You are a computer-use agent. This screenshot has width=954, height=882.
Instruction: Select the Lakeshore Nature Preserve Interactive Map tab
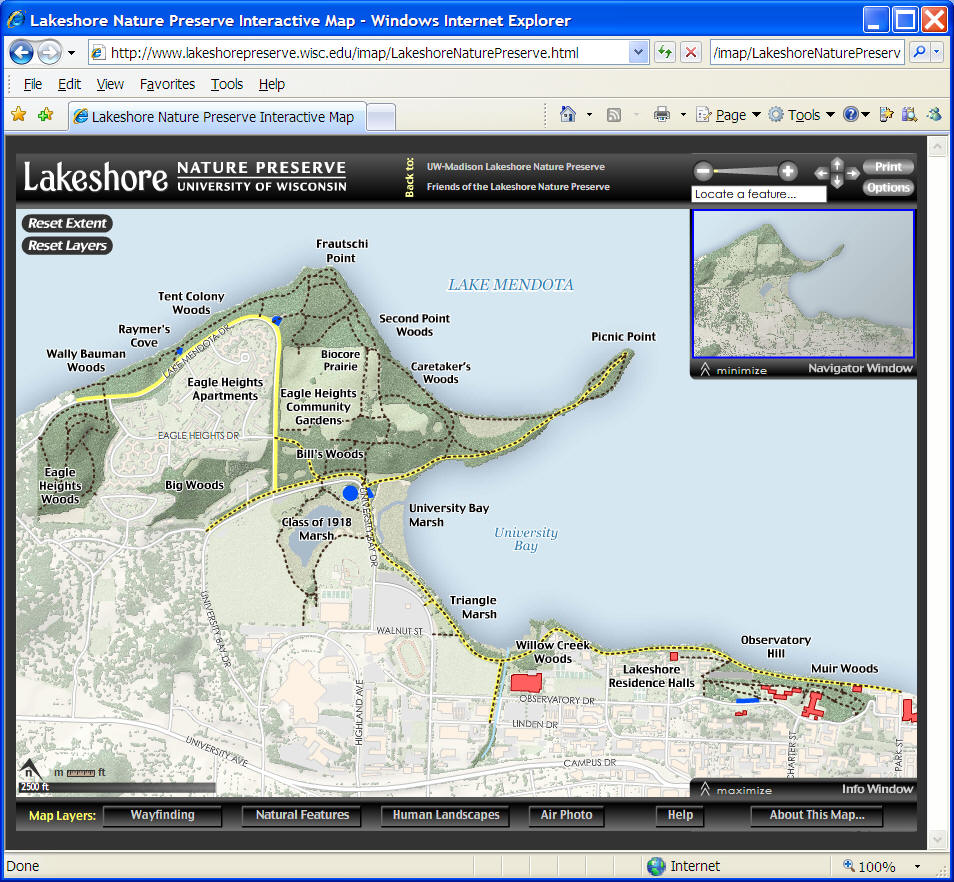click(x=217, y=116)
